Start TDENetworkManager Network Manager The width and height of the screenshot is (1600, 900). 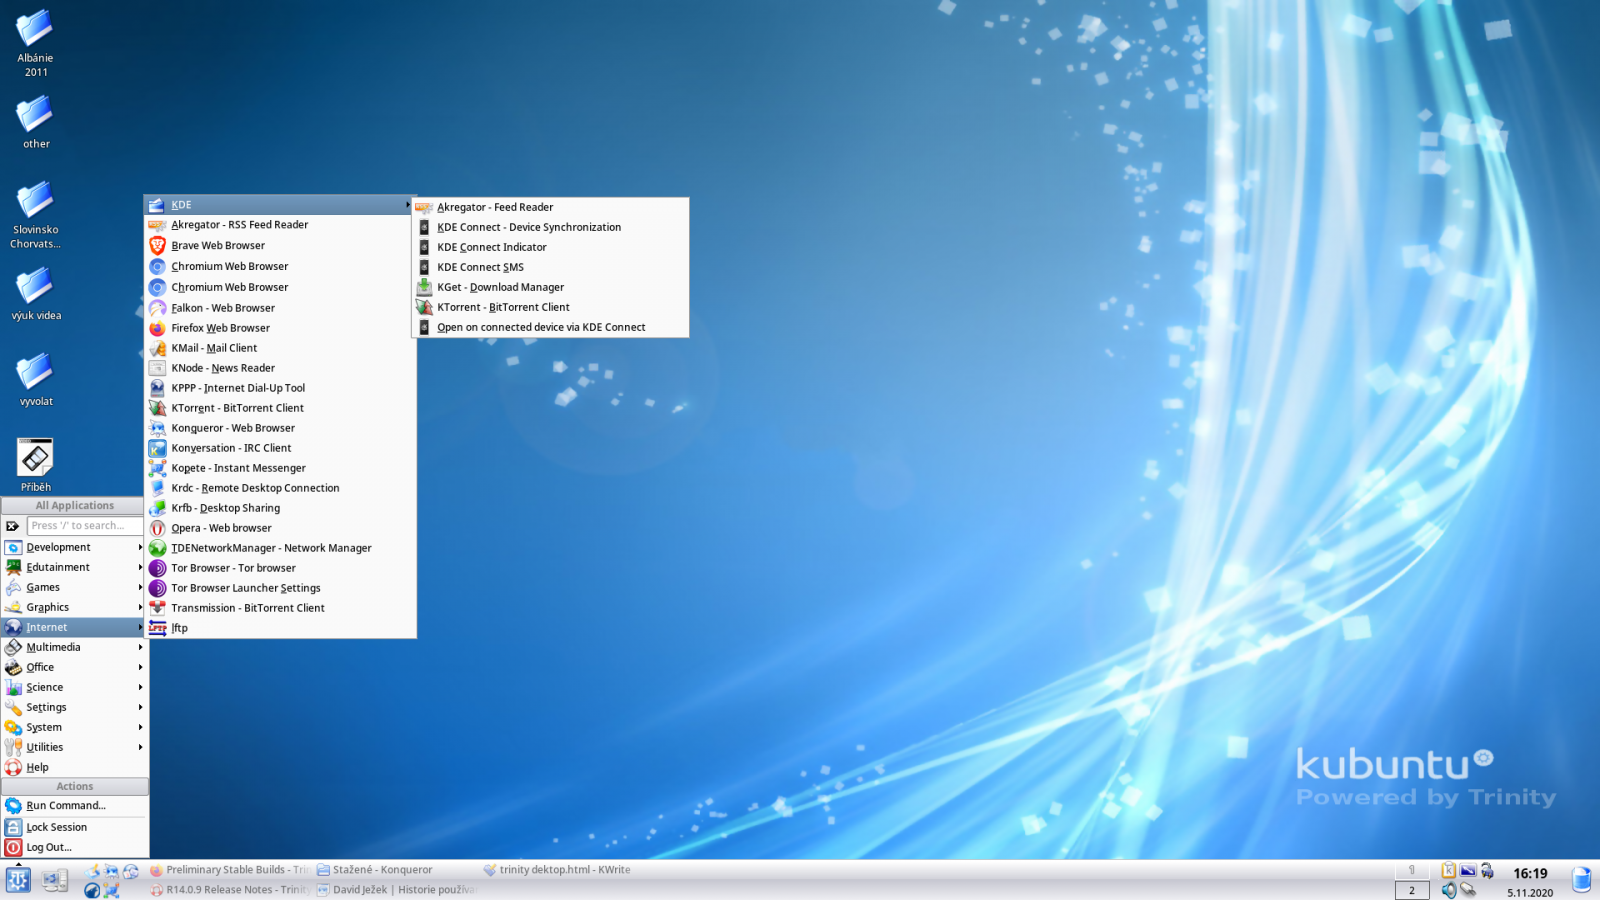[271, 547]
